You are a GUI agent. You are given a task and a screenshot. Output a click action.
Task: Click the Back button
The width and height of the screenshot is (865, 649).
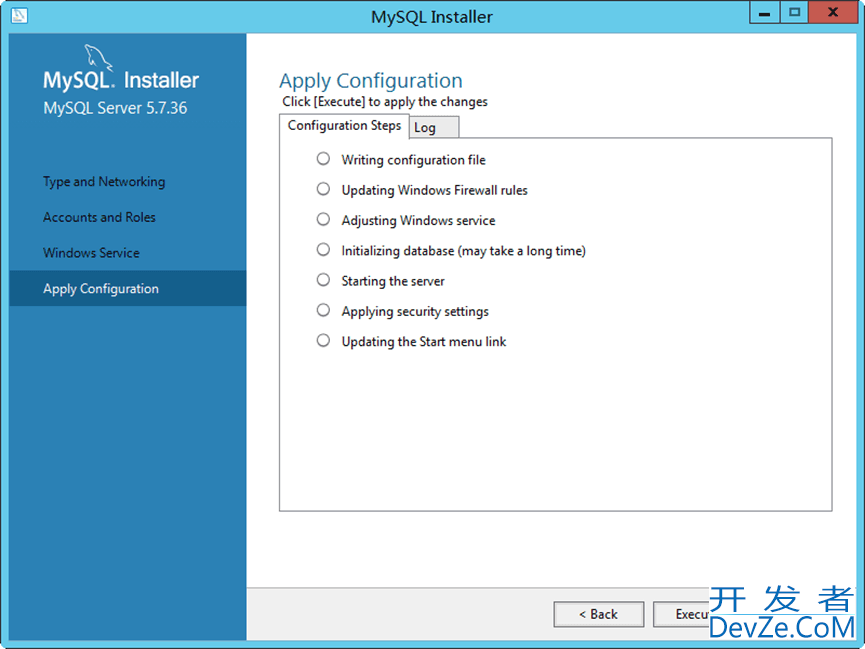coord(599,614)
